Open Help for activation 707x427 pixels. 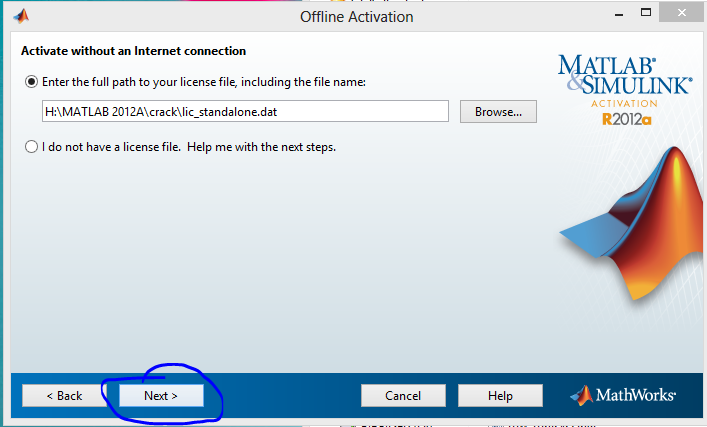coord(500,395)
